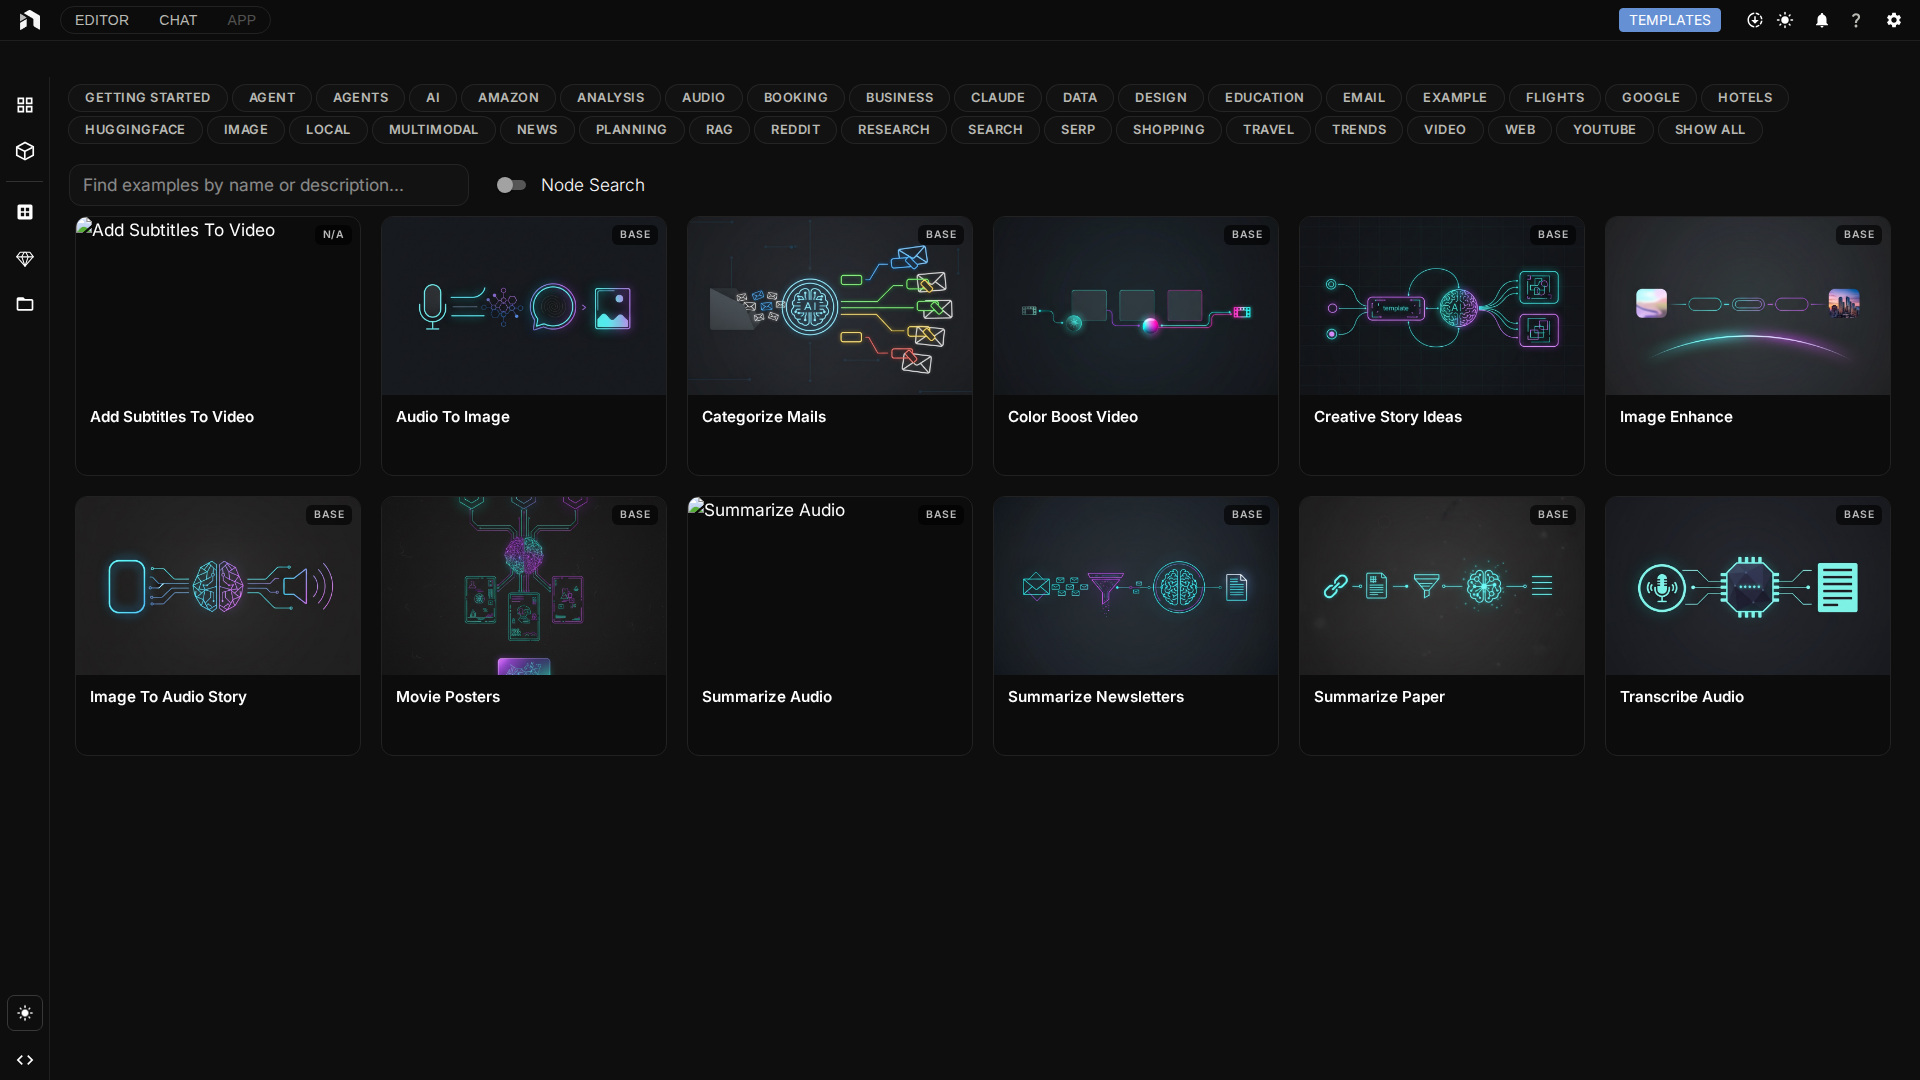Open help using the question mark icon

click(1857, 20)
